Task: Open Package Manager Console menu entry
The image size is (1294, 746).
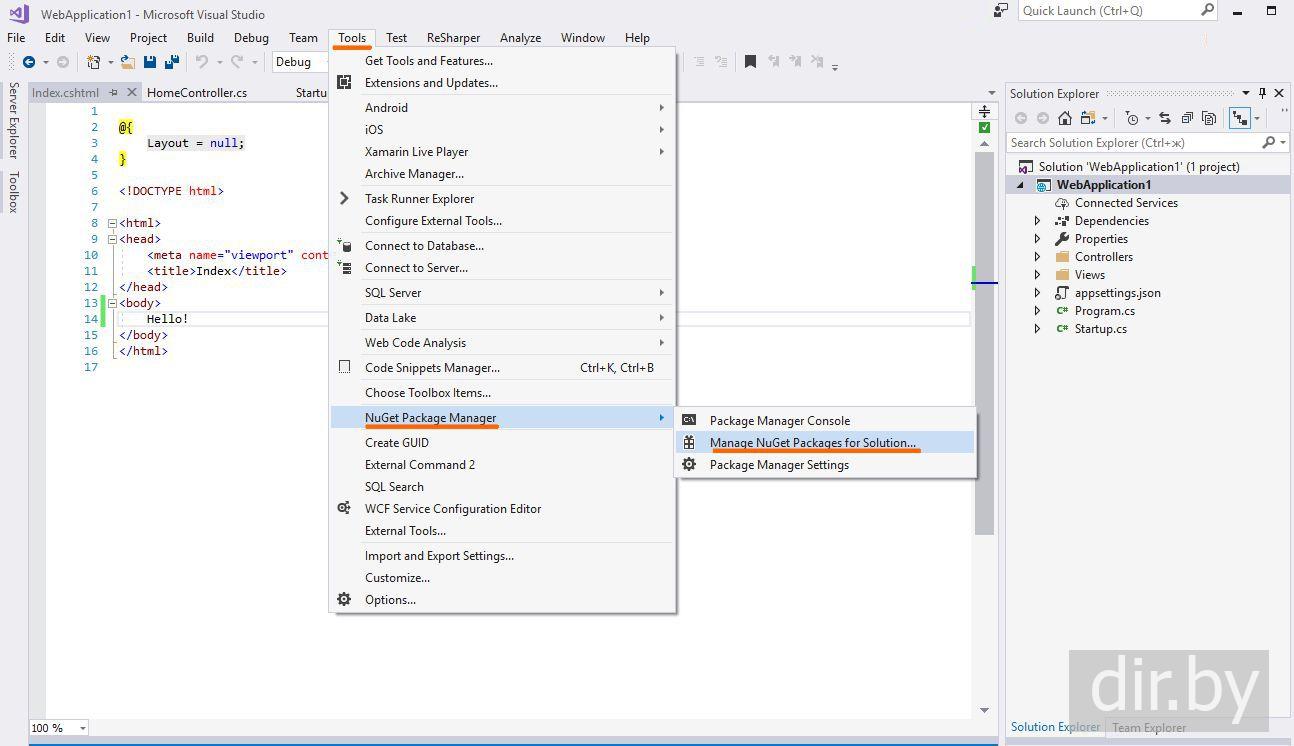Action: (x=779, y=420)
